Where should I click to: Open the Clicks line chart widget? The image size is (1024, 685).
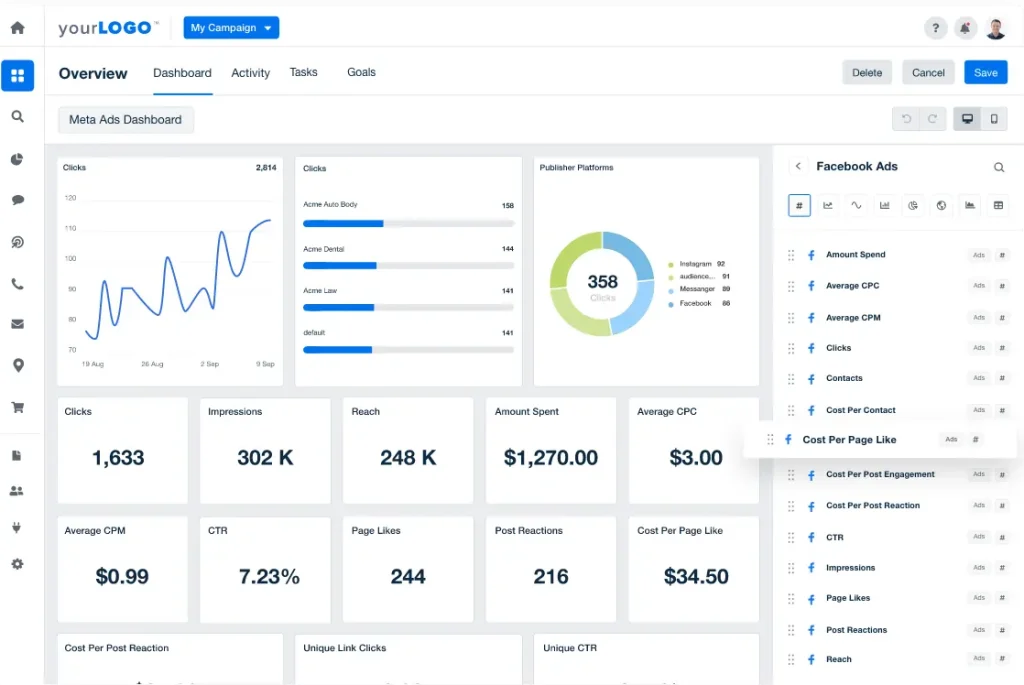click(x=170, y=271)
